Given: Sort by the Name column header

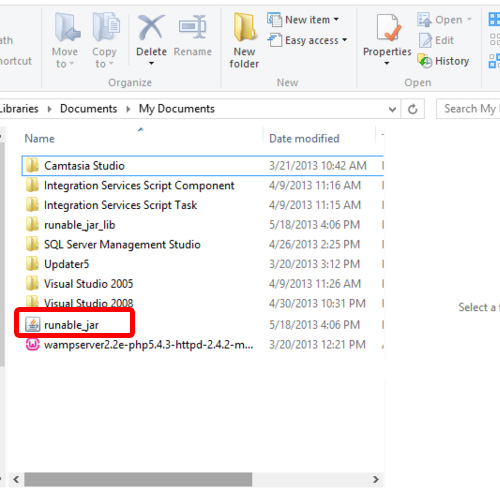Looking at the screenshot, I should coord(39,138).
